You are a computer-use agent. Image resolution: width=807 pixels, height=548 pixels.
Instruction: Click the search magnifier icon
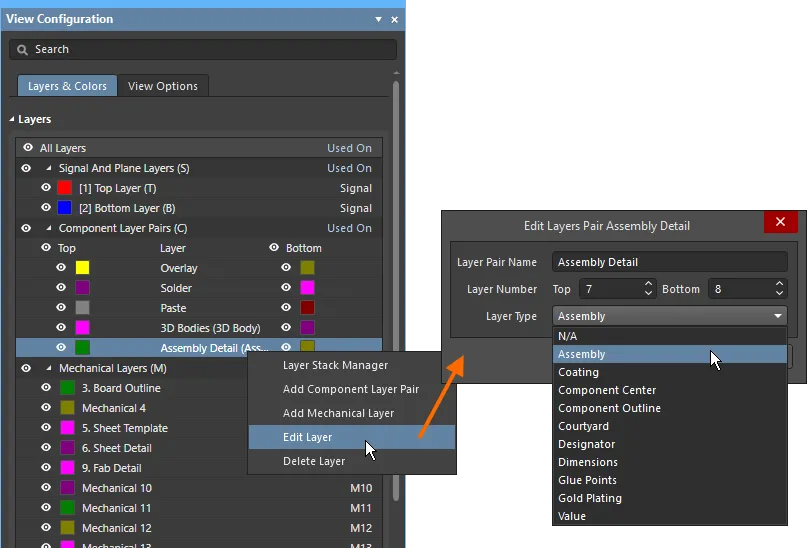tap(22, 49)
